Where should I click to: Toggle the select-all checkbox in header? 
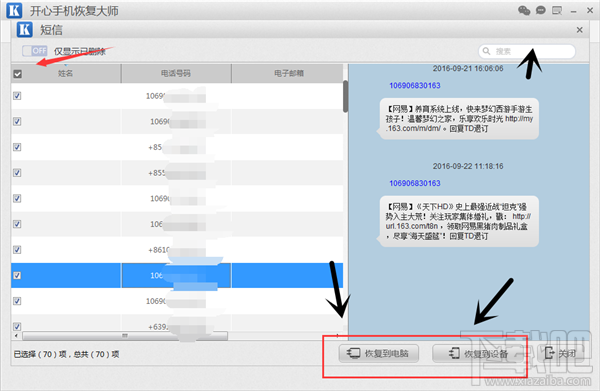(x=17, y=74)
